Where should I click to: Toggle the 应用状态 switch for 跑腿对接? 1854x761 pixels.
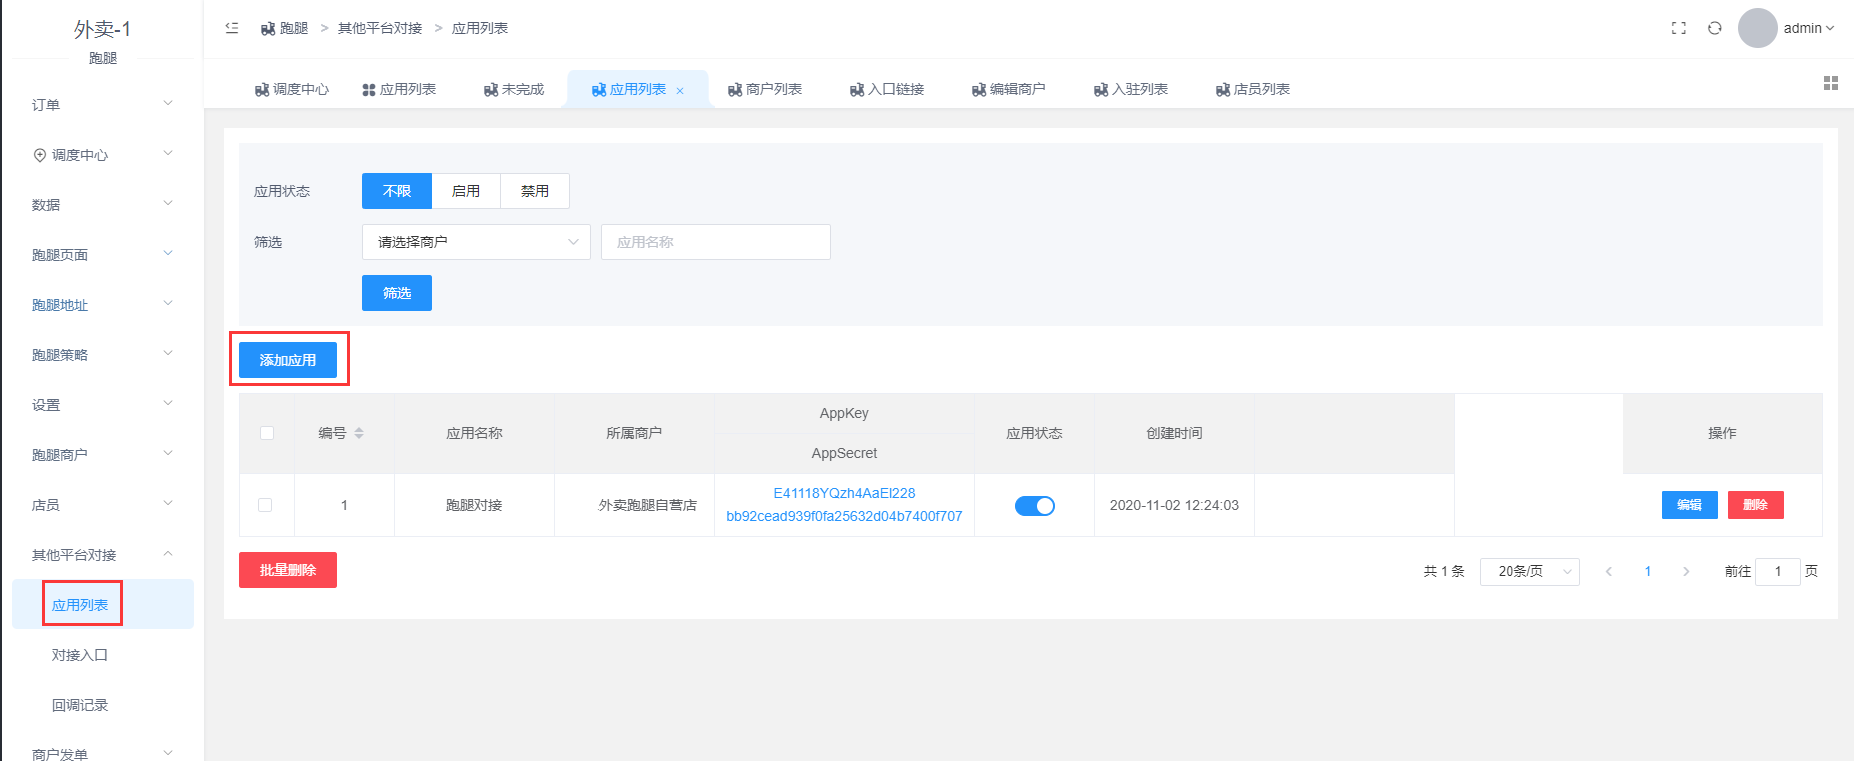click(1035, 506)
